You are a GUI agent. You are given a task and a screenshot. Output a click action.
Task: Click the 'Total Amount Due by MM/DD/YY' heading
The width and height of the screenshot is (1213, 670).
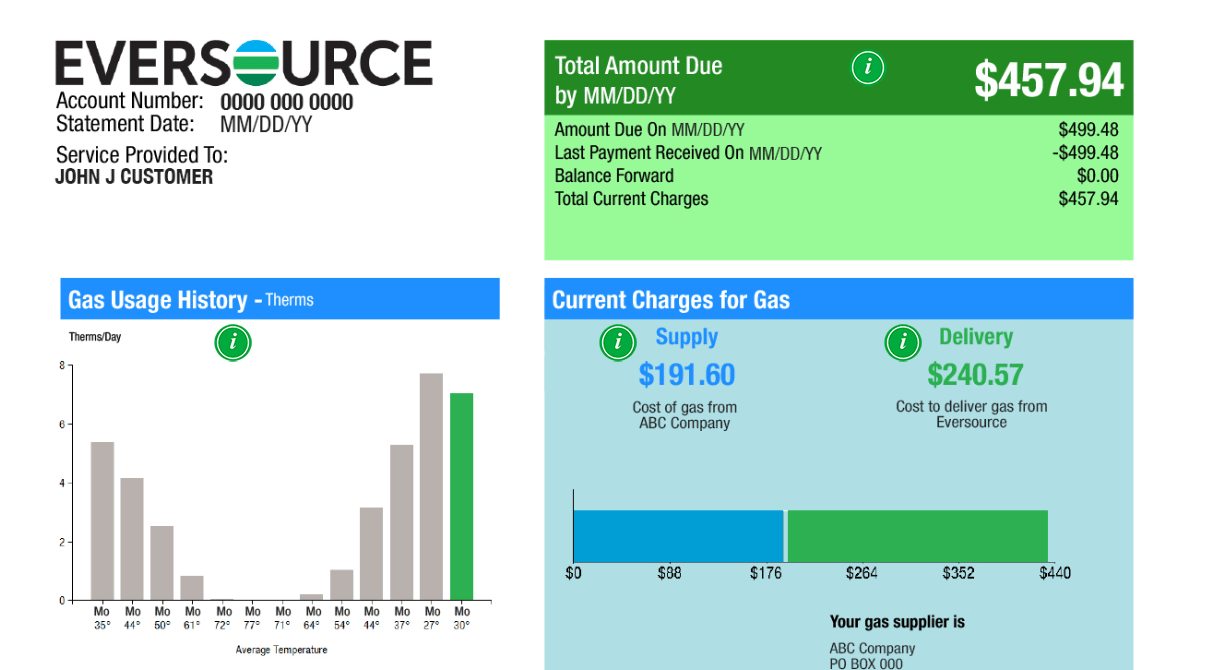coord(638,80)
